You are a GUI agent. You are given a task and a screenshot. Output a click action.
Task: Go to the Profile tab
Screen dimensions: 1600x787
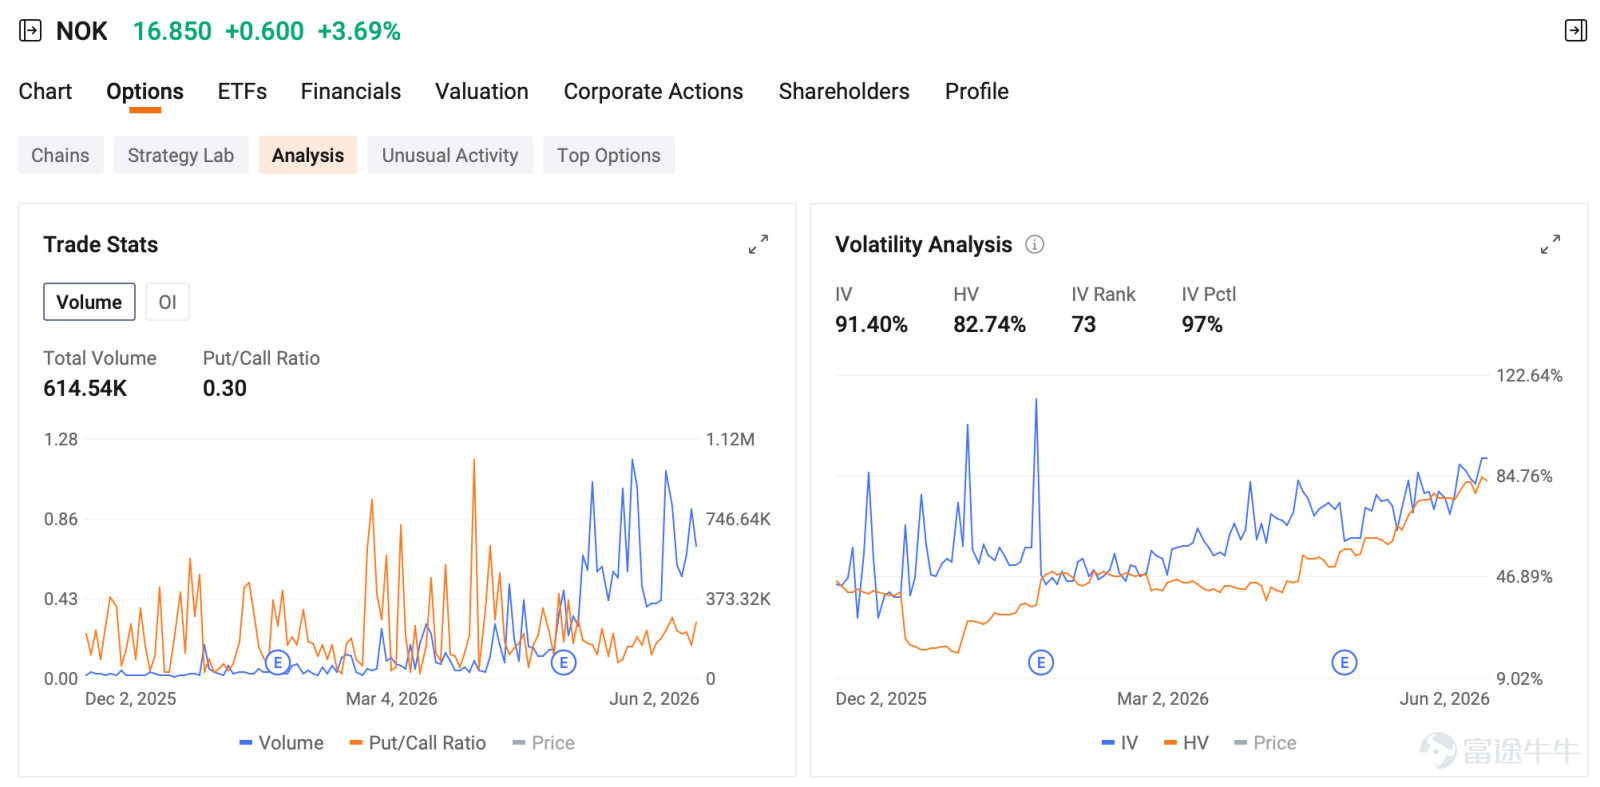click(x=977, y=91)
